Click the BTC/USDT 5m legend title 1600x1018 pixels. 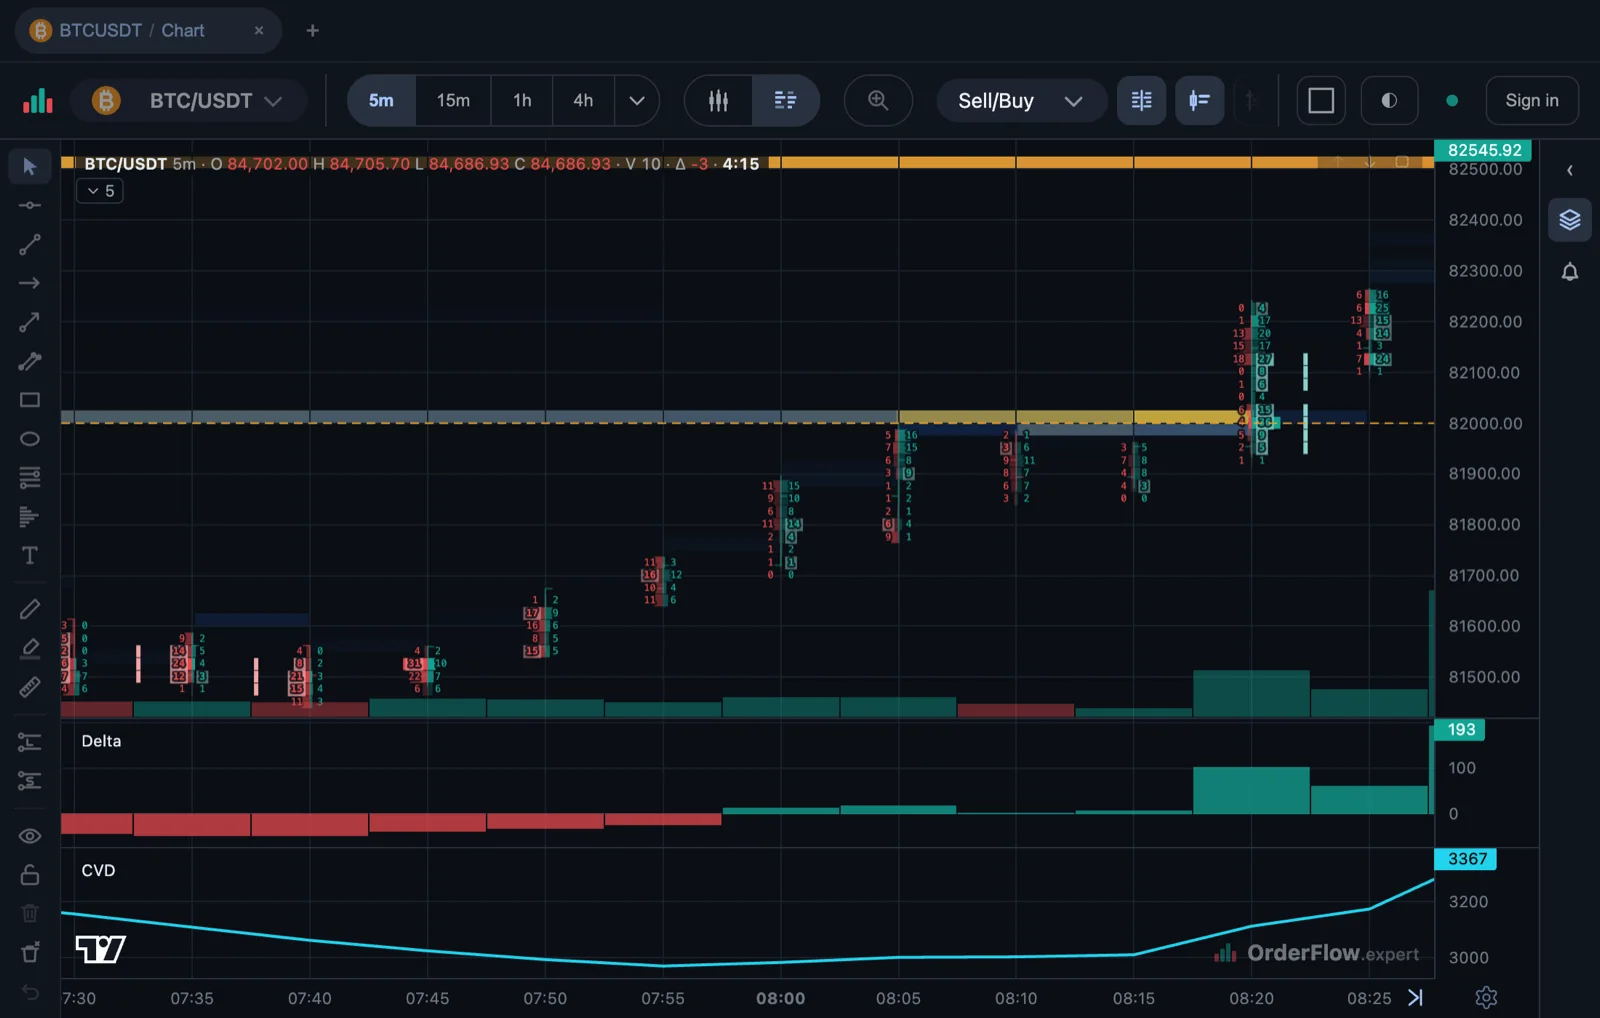click(140, 164)
